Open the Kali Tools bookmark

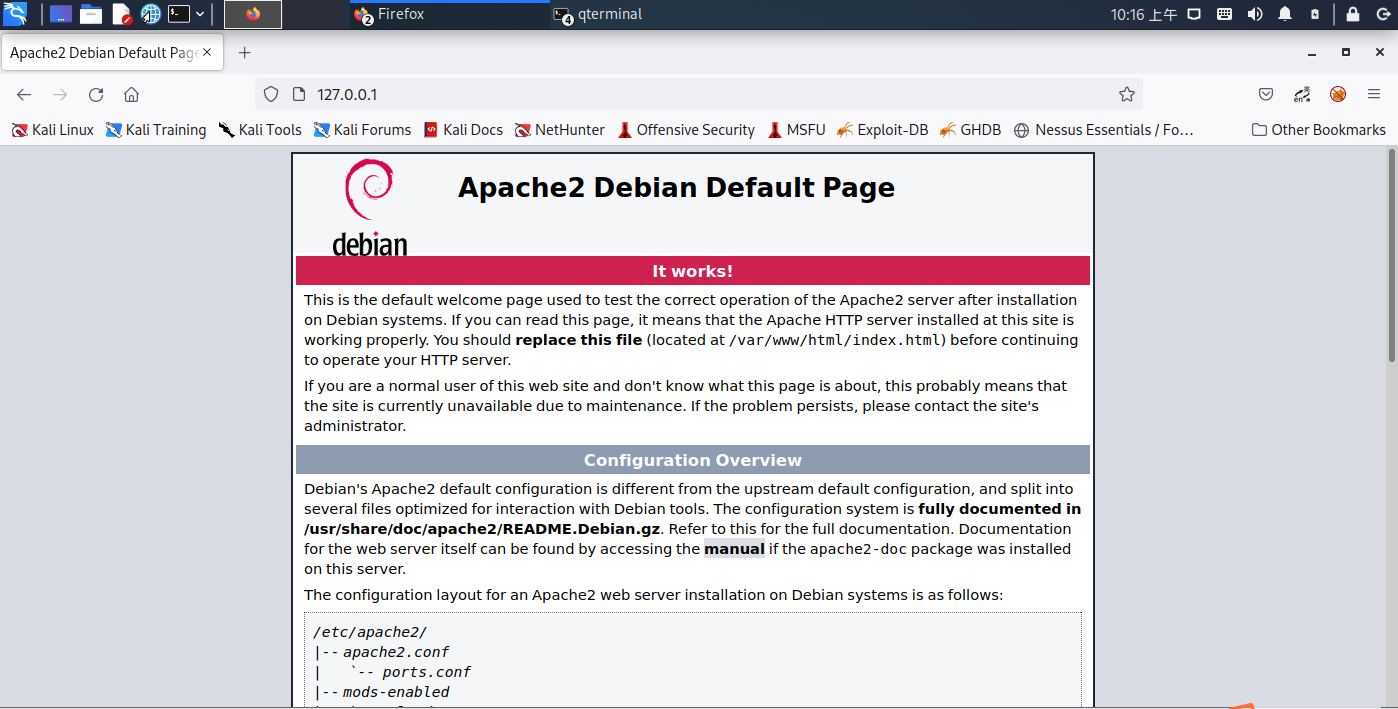pyautogui.click(x=259, y=130)
